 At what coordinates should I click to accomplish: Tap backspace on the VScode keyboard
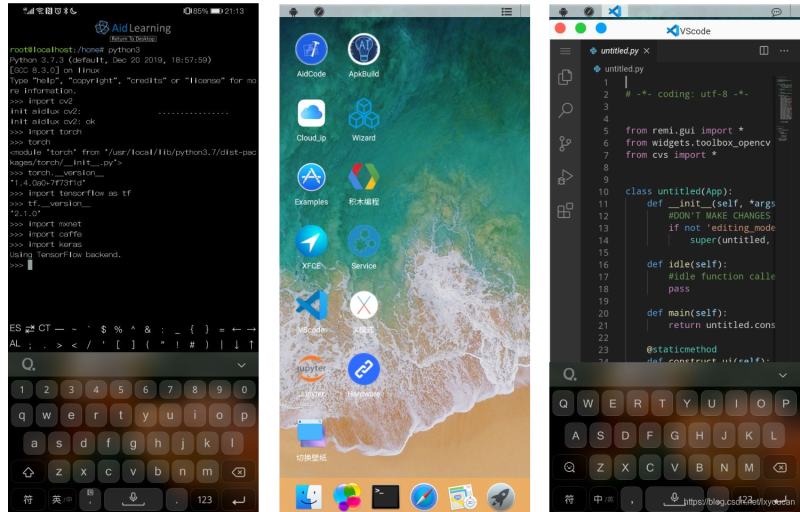pos(779,467)
